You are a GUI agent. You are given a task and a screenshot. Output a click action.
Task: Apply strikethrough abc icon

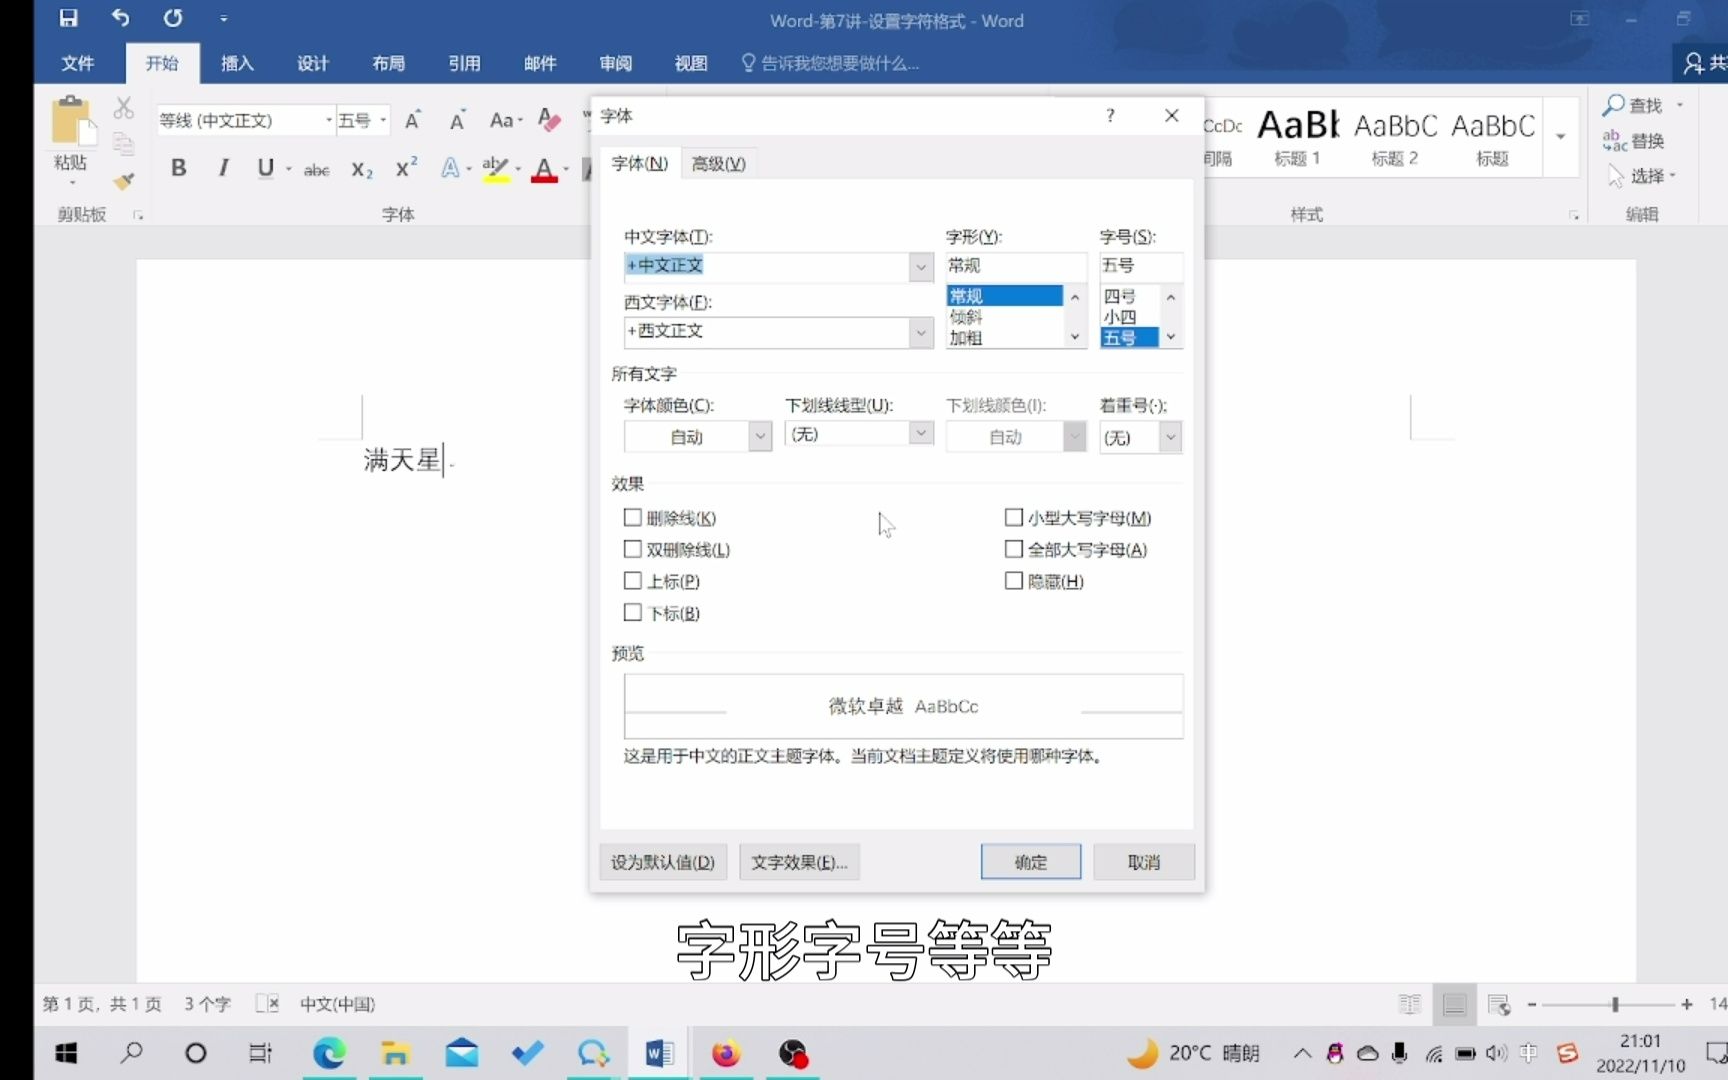[317, 170]
